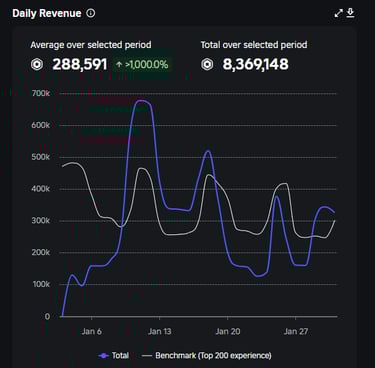Click the 8,369,148 total value

(x=255, y=64)
